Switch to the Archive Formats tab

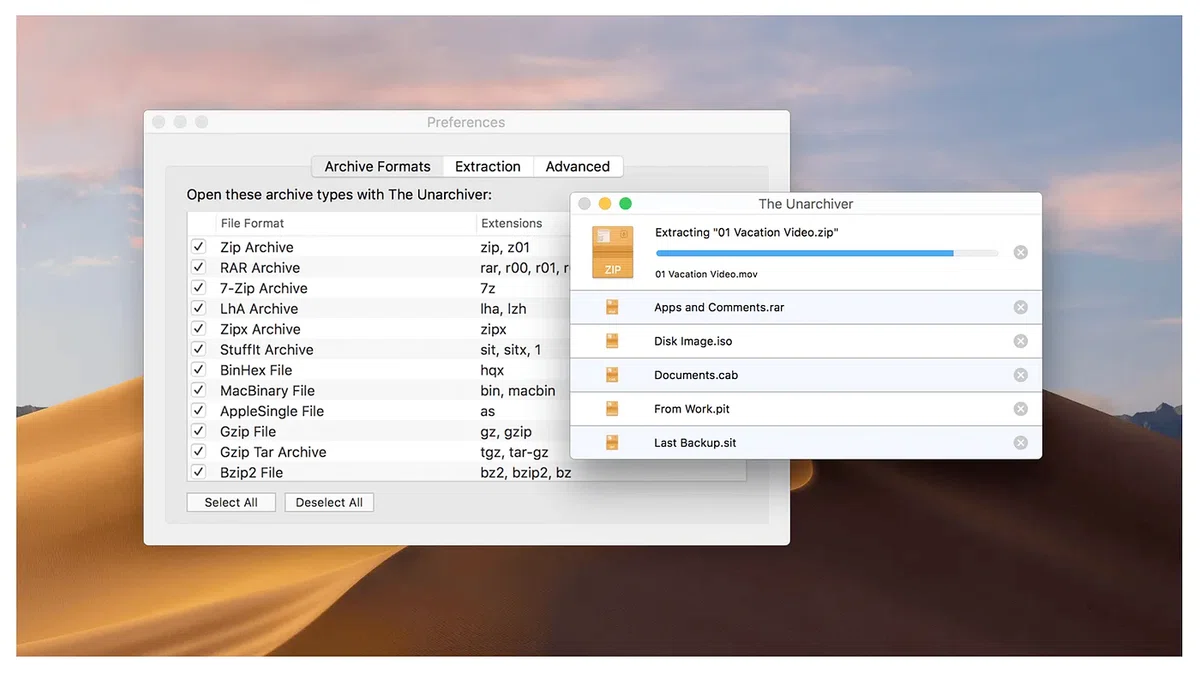point(377,167)
